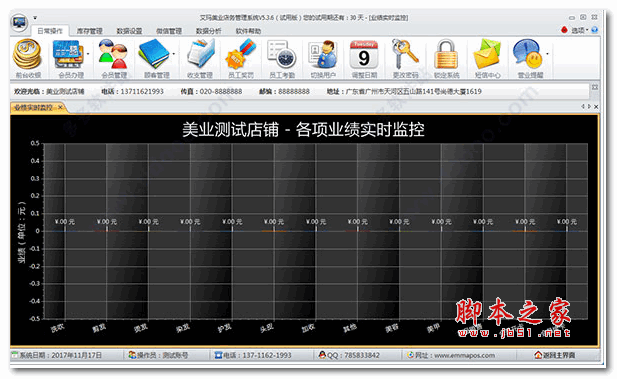
Task: Switch to the data settings ribbon tab
Action: (129, 31)
